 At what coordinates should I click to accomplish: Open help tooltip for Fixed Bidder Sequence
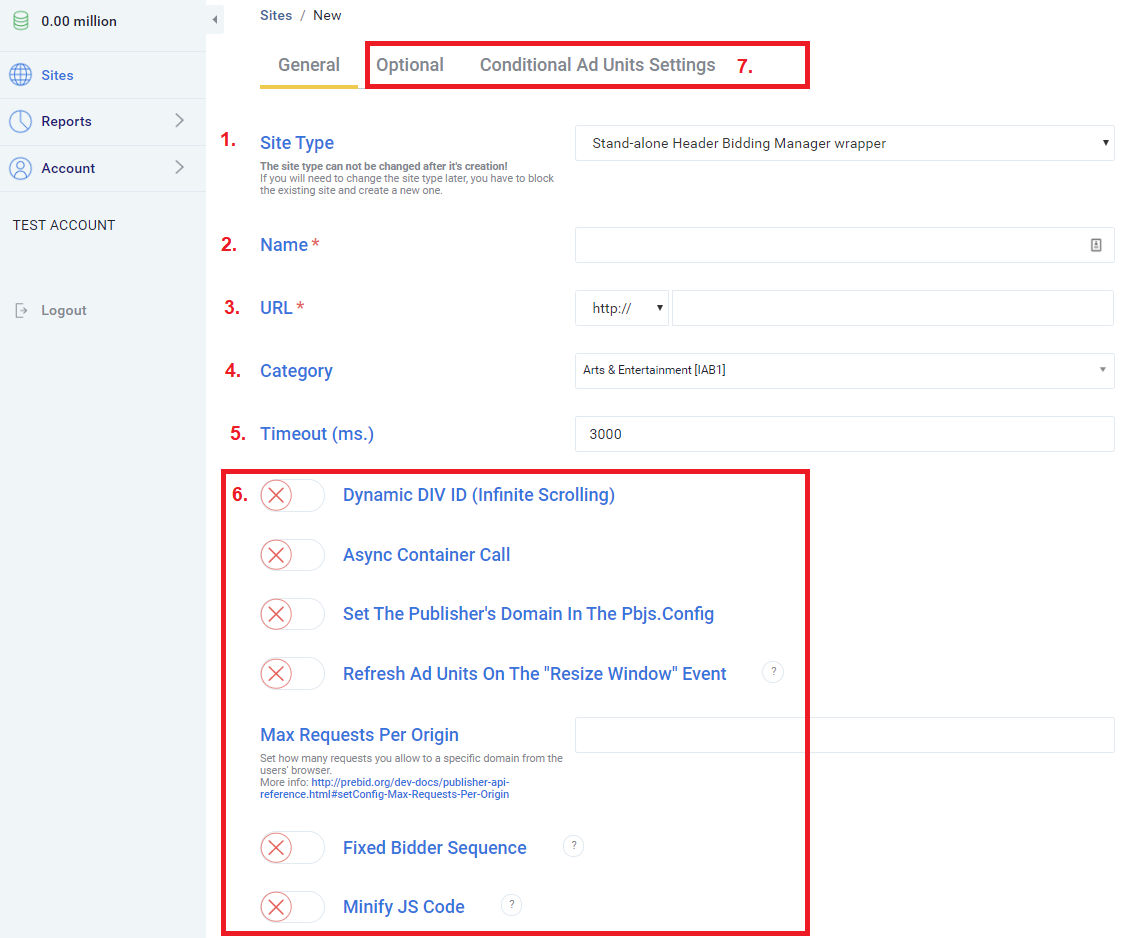tap(573, 846)
